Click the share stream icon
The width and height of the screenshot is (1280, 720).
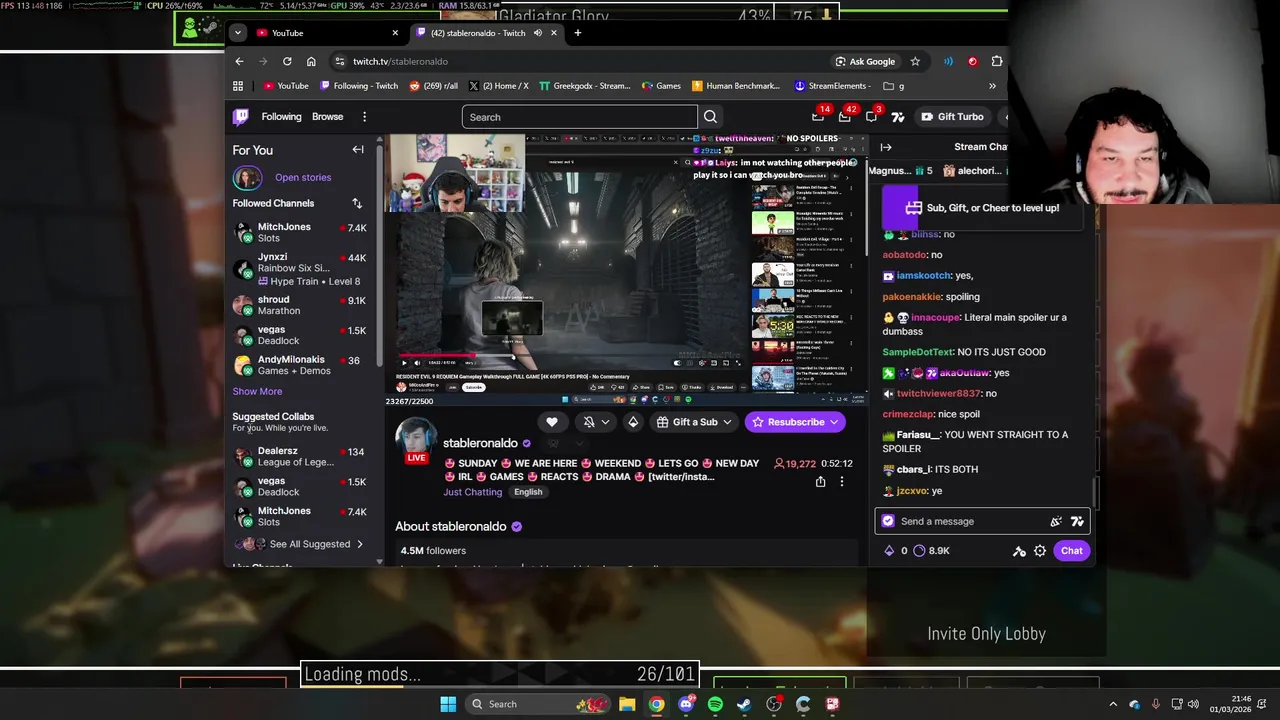click(820, 482)
